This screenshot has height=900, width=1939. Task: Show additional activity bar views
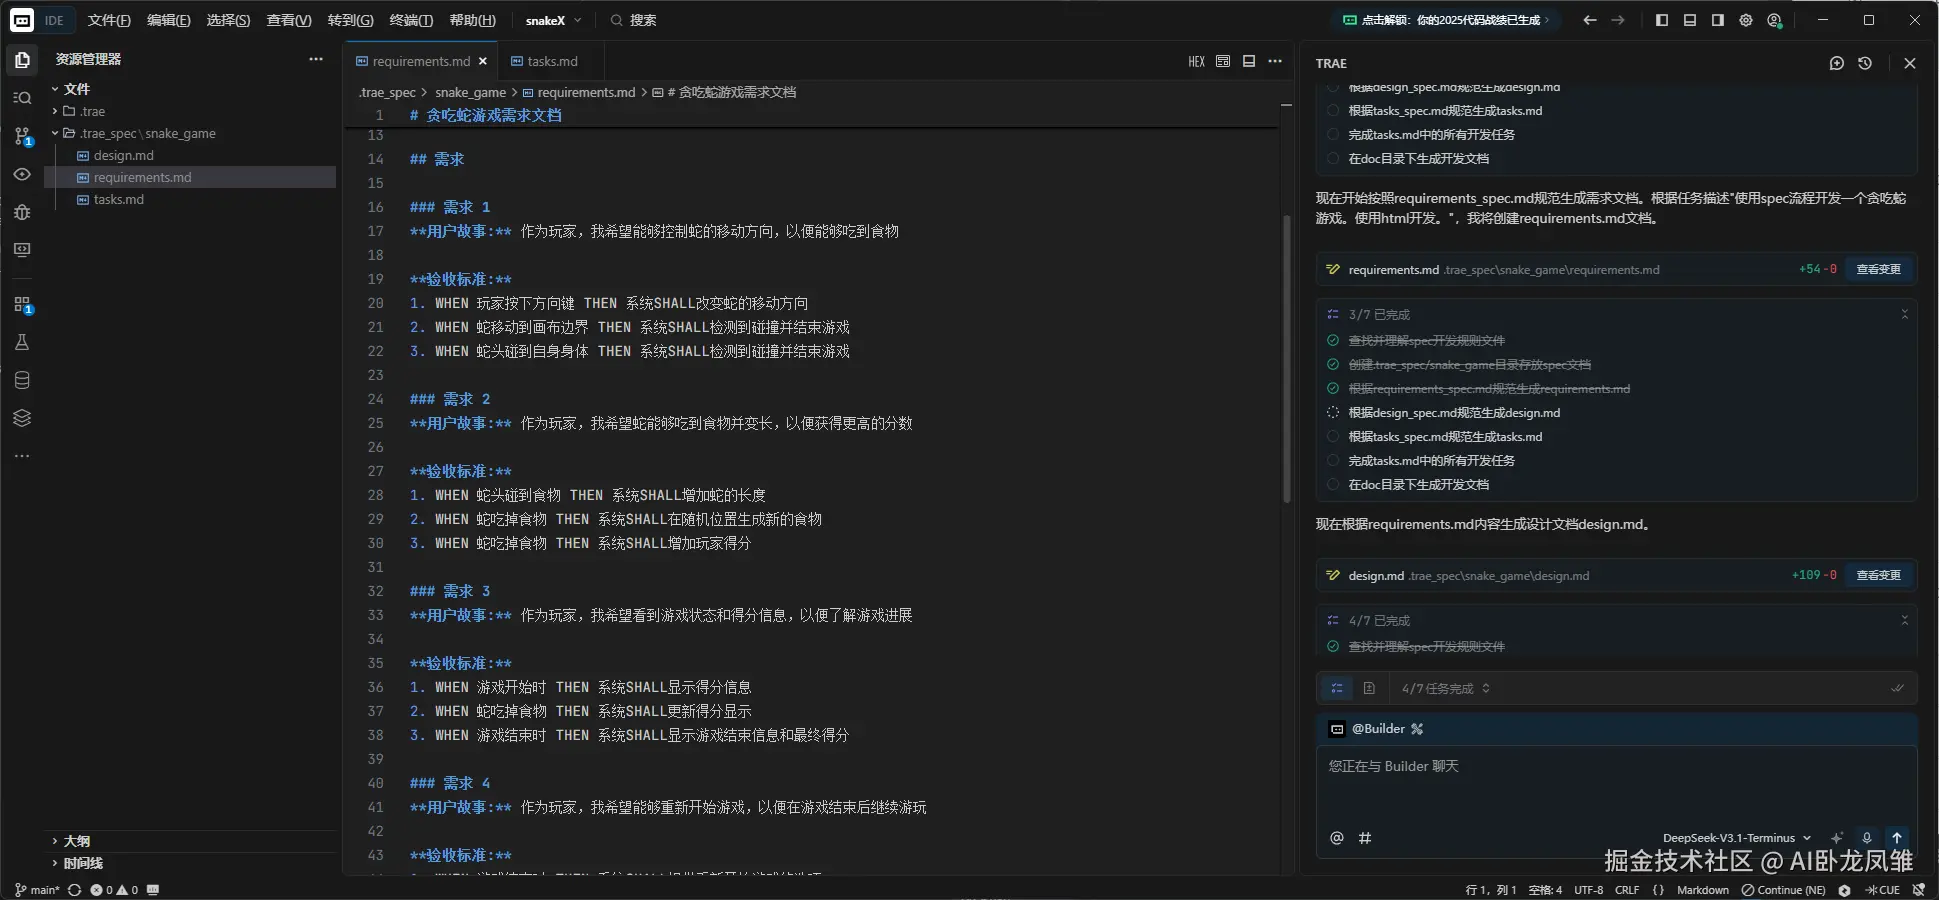coord(22,456)
